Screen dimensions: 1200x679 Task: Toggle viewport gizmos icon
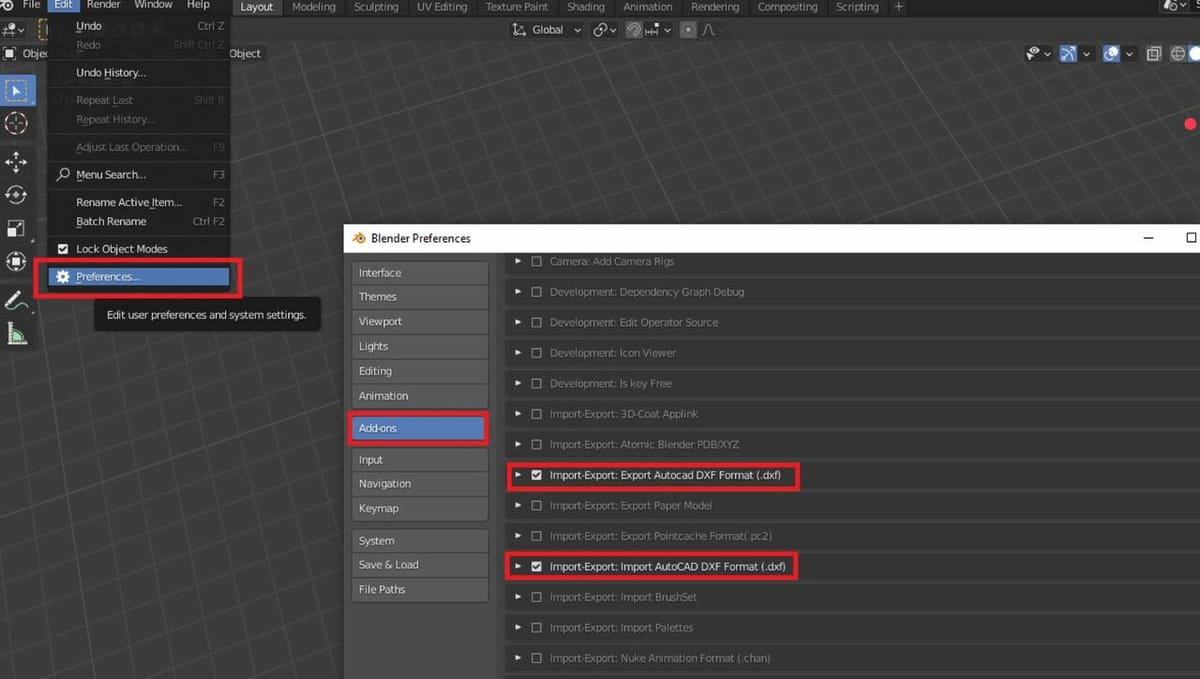[1068, 54]
